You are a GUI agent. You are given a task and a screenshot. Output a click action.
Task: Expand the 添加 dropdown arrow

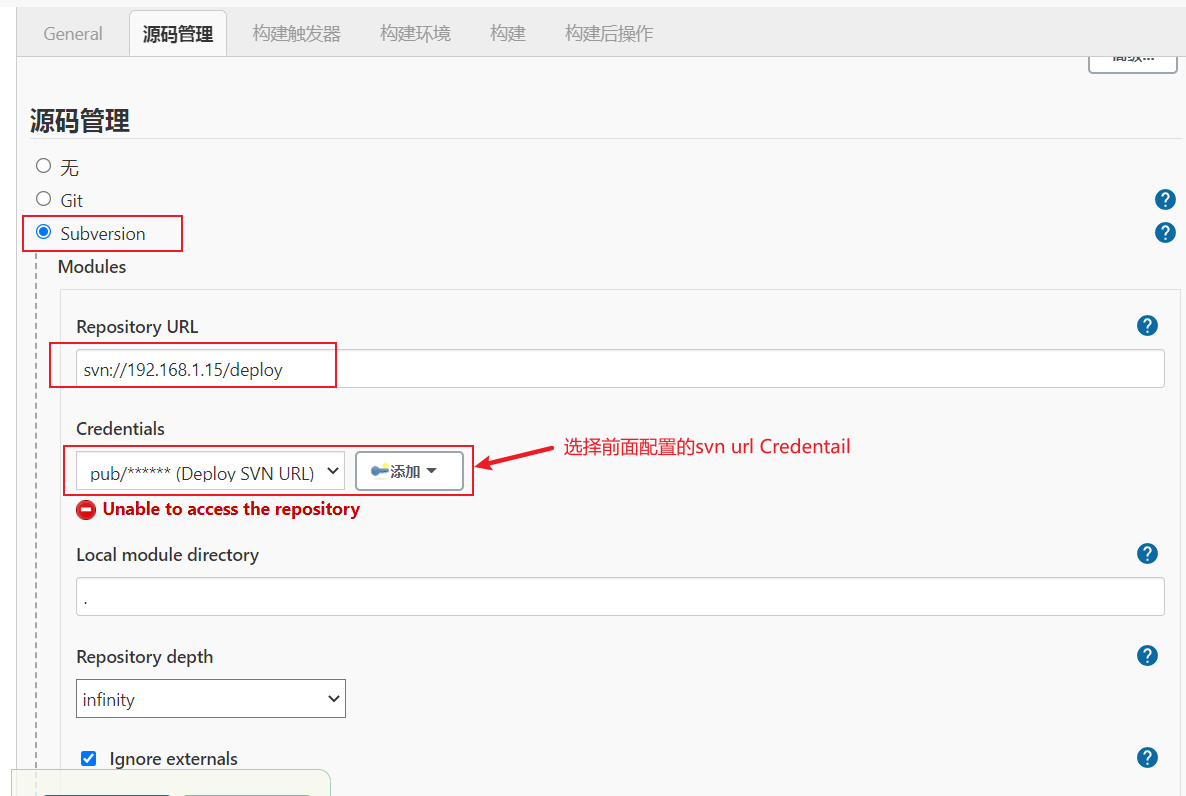432,470
